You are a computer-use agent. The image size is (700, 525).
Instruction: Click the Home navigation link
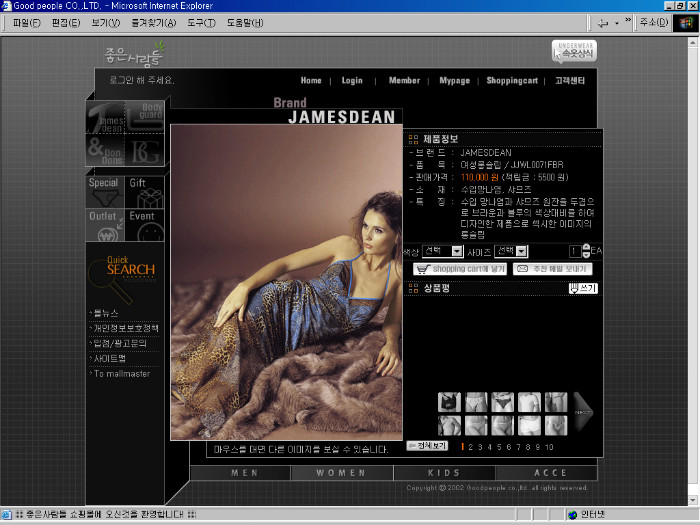[311, 80]
